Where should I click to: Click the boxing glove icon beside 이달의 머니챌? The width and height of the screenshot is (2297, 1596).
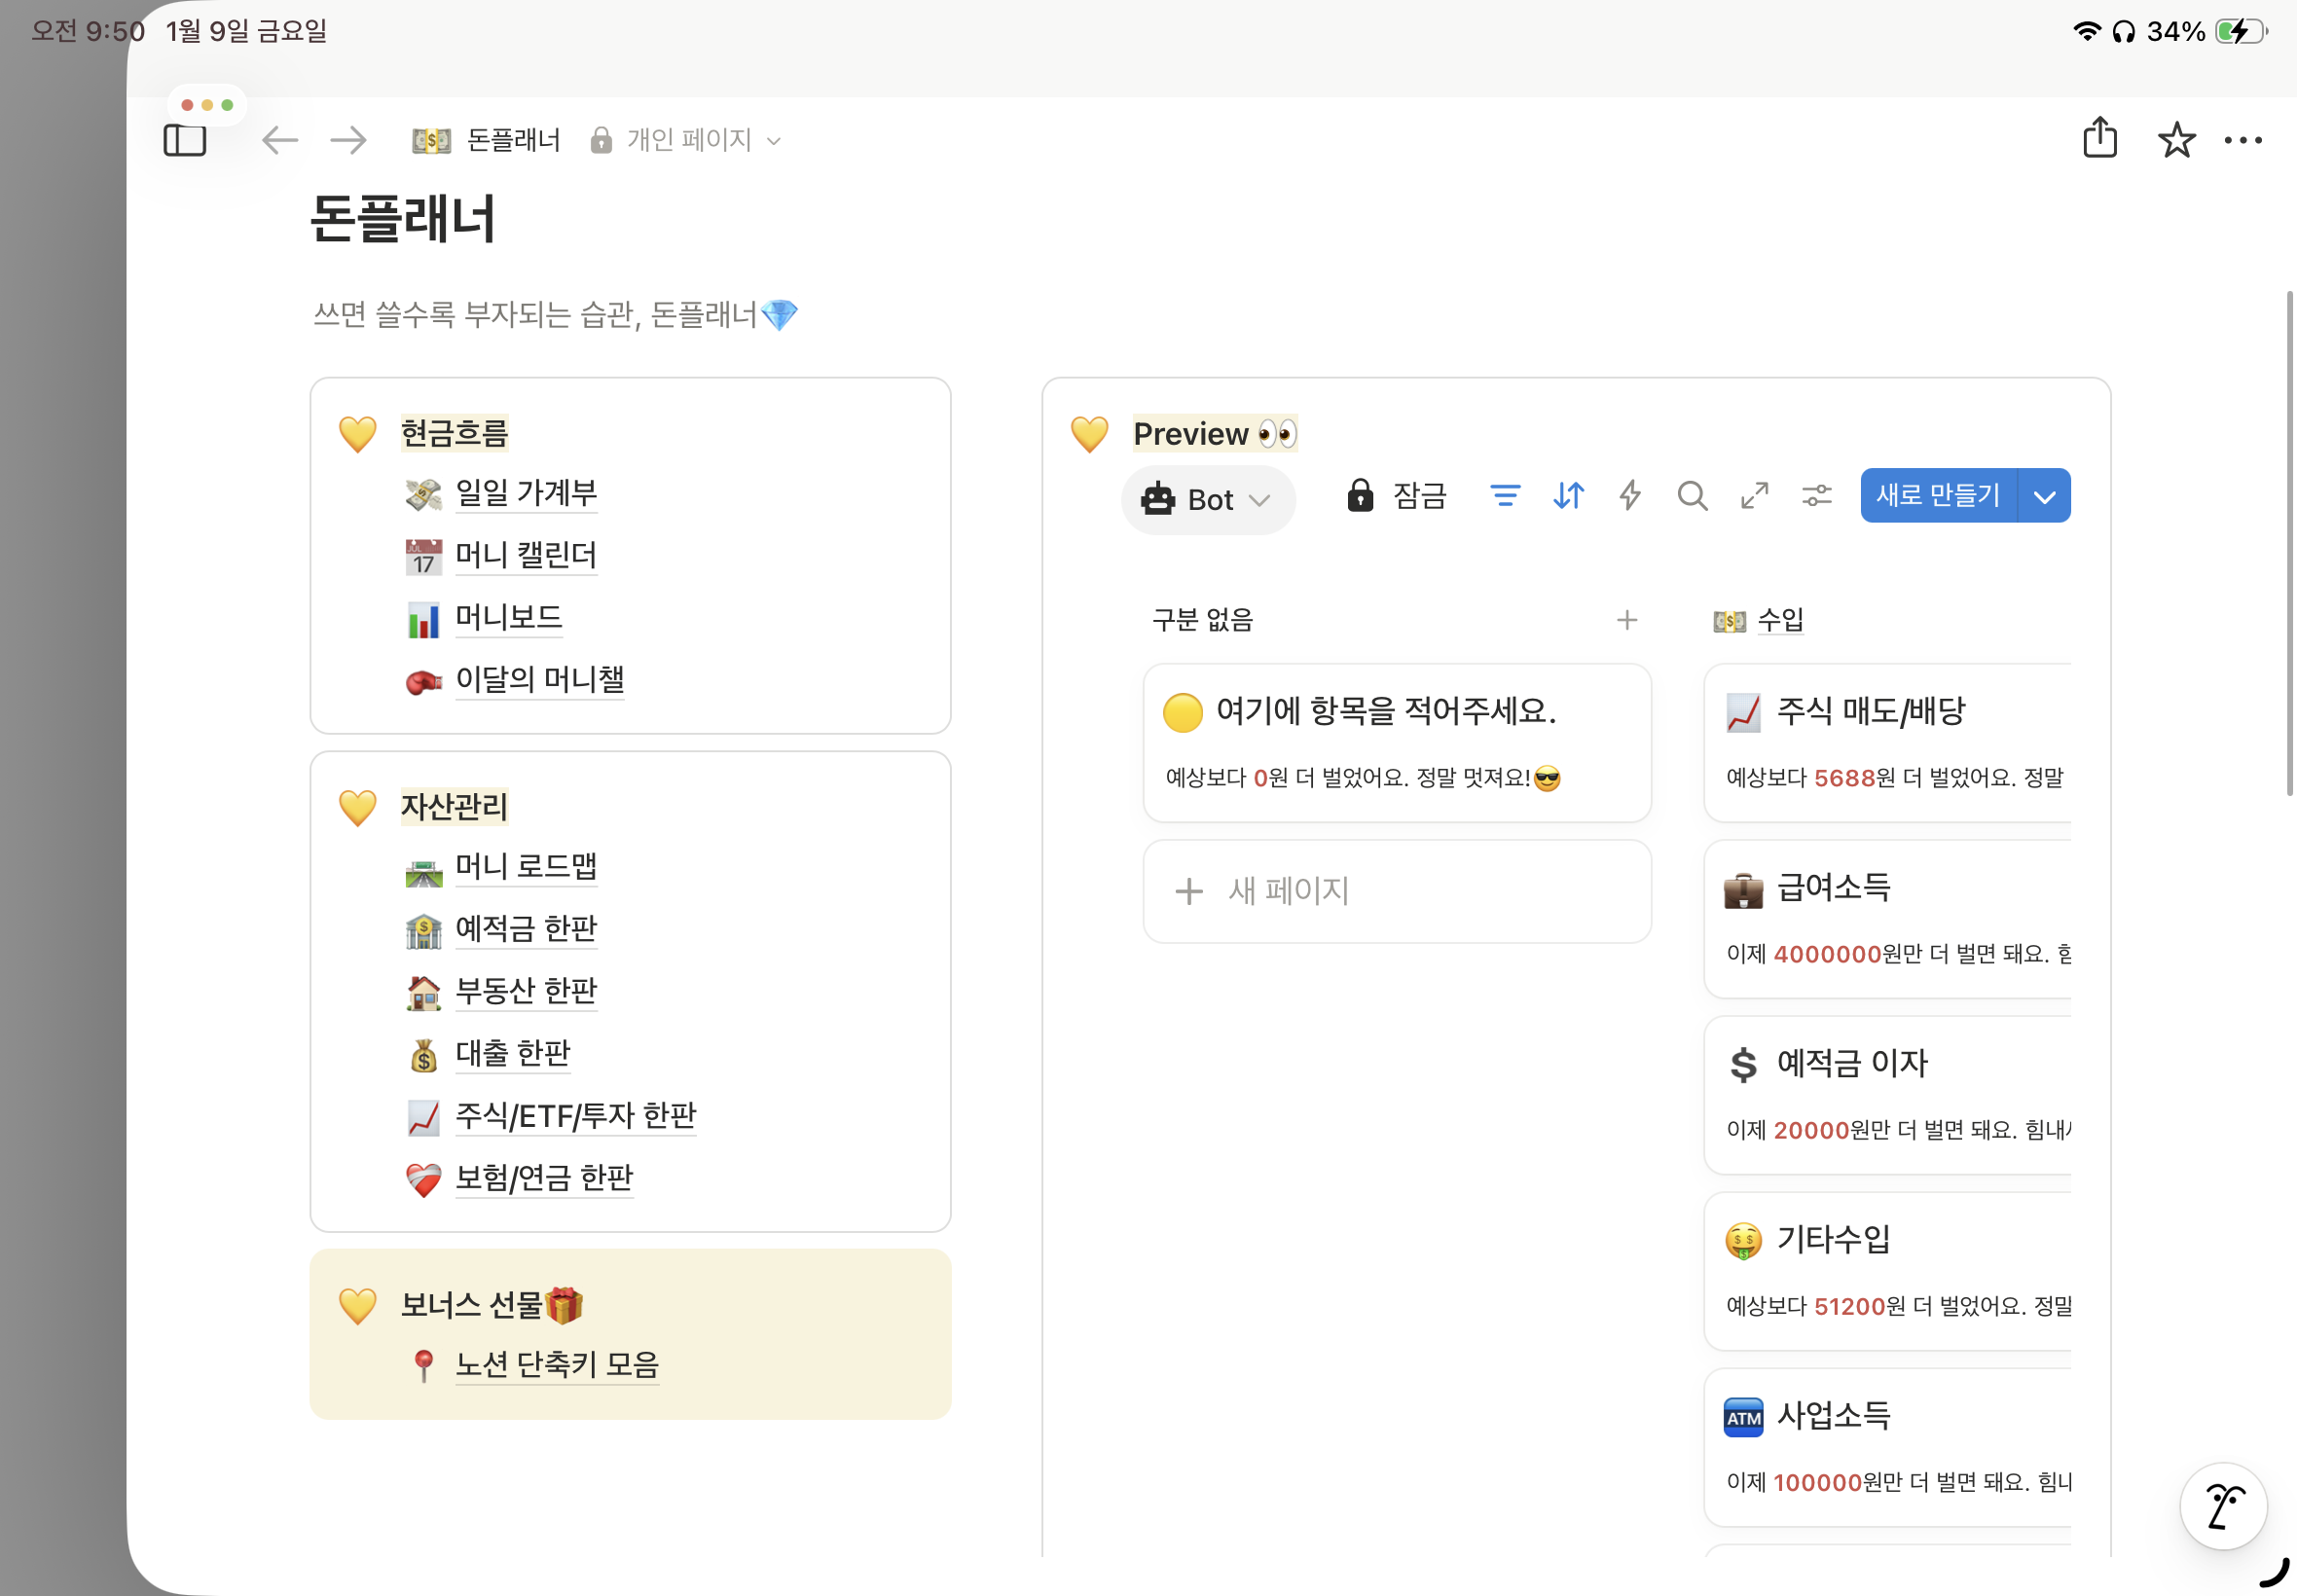click(424, 681)
